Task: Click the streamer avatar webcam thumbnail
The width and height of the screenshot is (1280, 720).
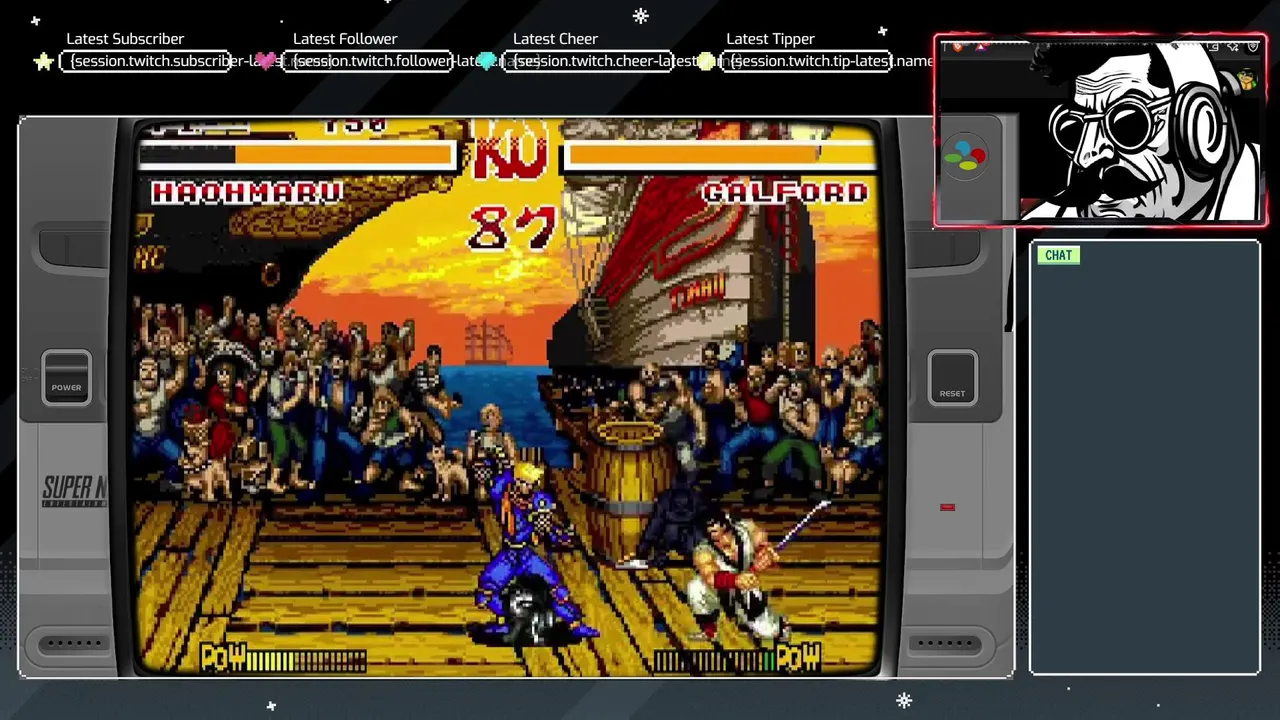Action: click(1100, 130)
